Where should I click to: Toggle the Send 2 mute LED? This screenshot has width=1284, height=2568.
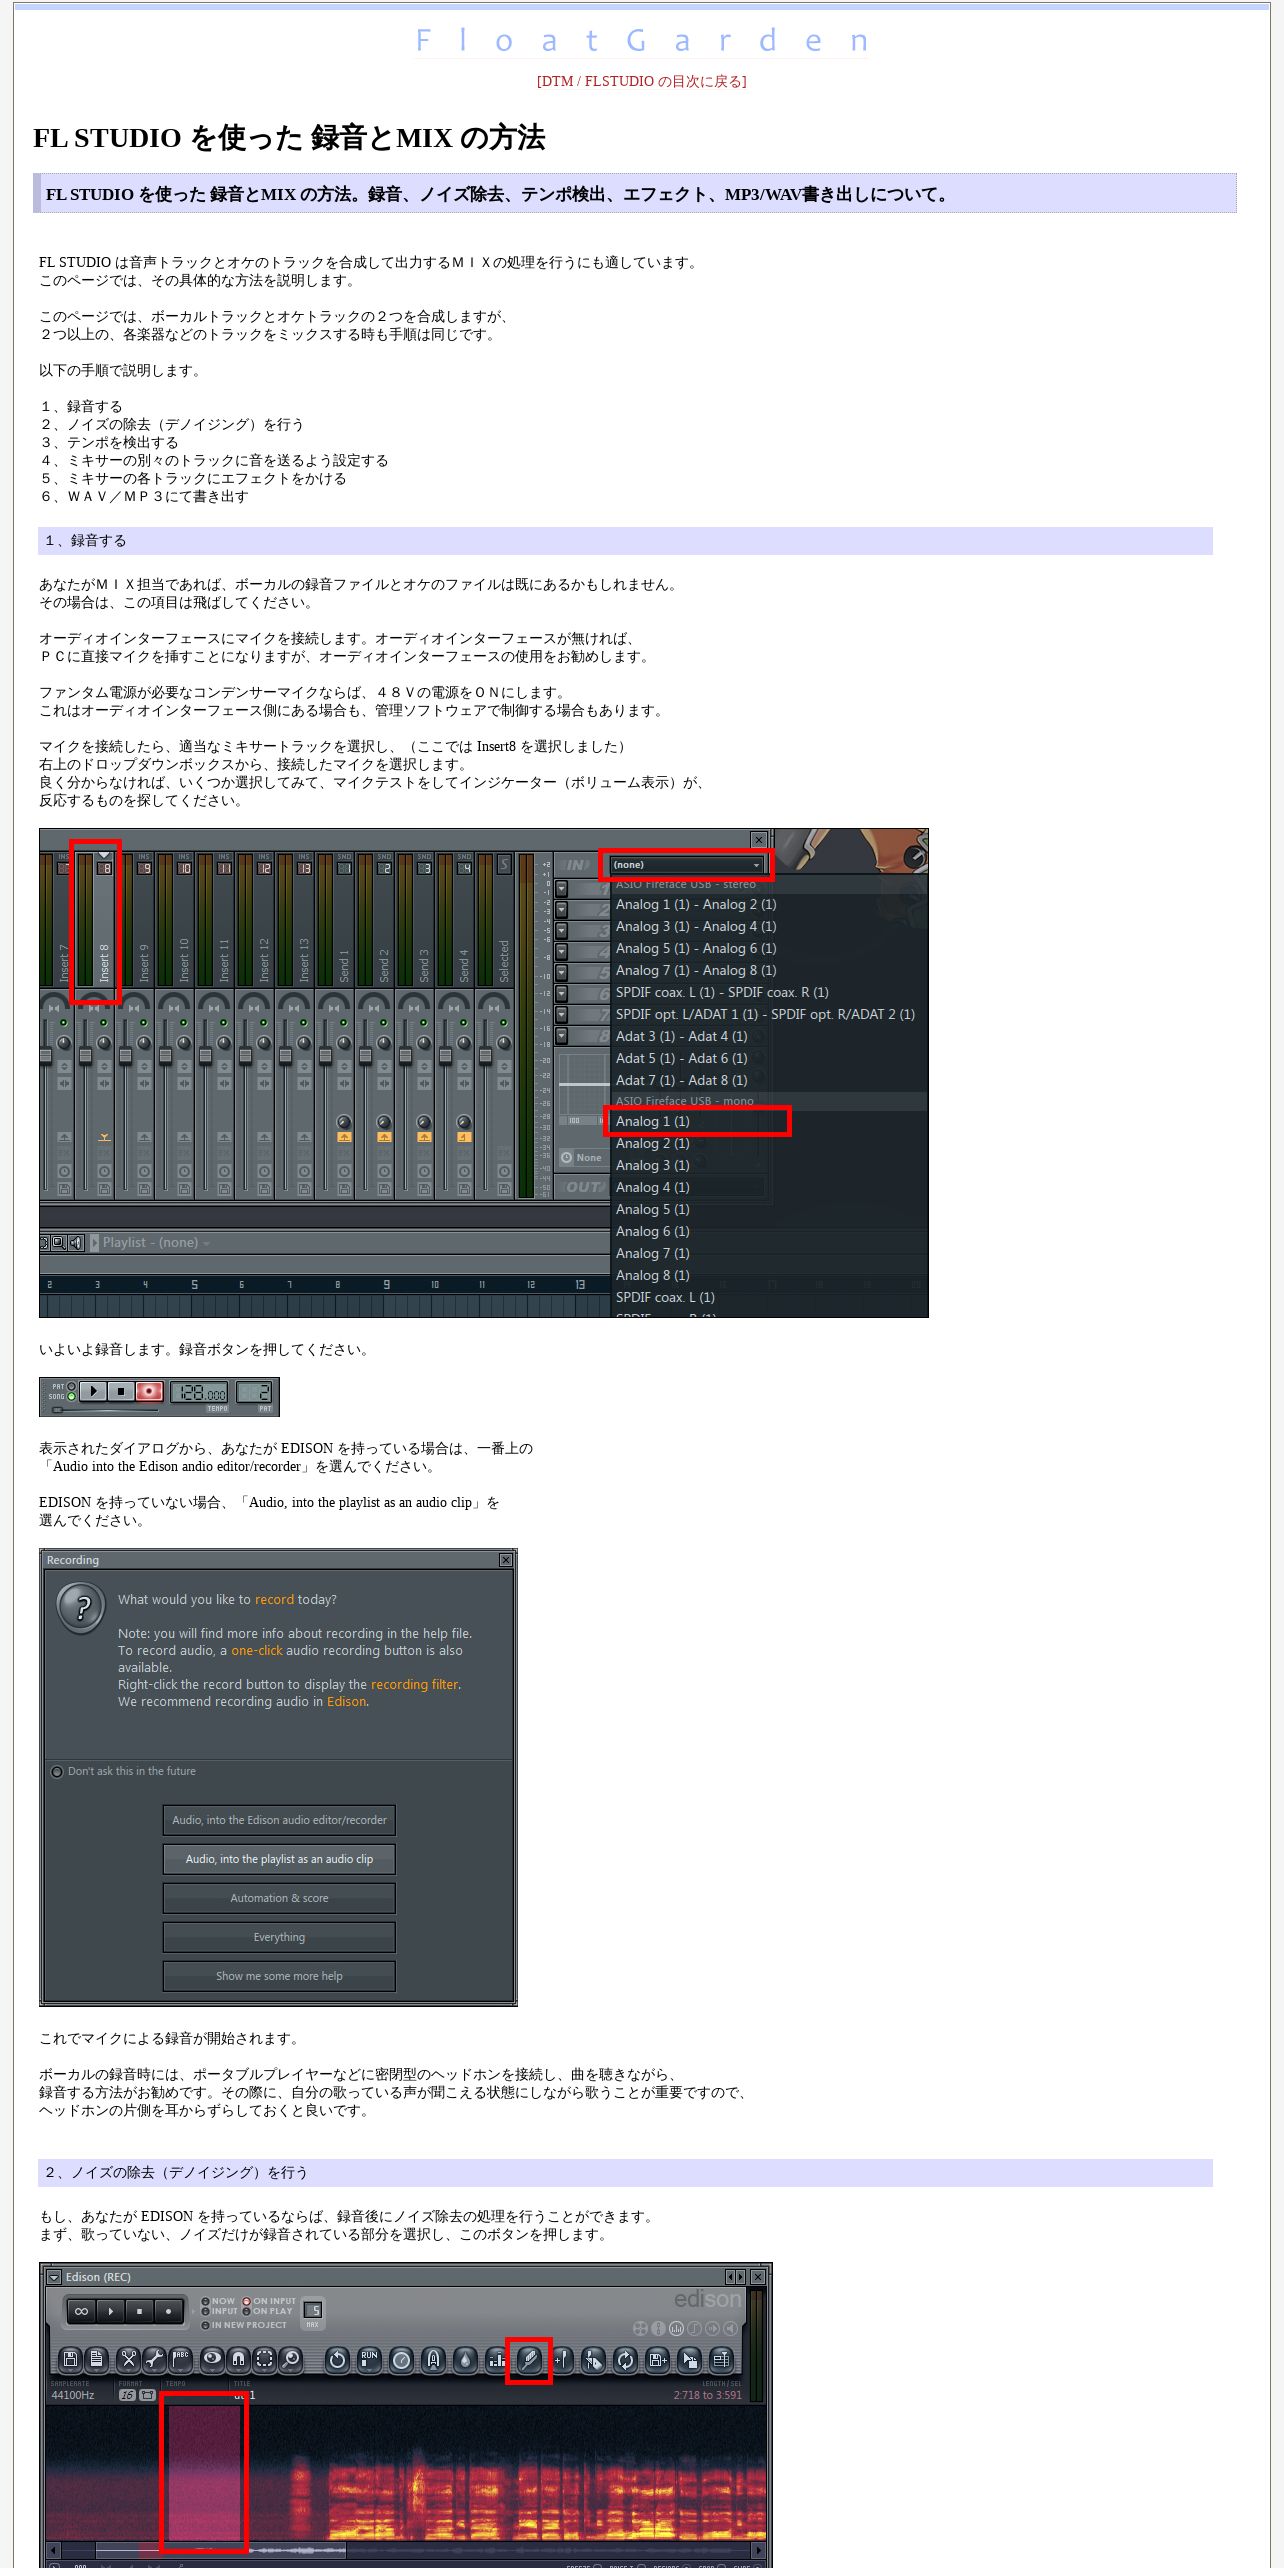point(383,1023)
